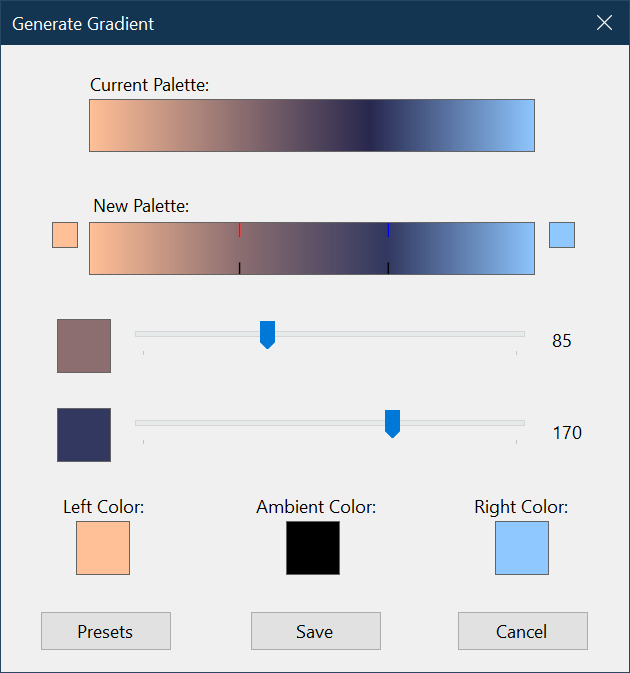
Task: Select the red marker on the New Palette bar
Action: coord(240,231)
